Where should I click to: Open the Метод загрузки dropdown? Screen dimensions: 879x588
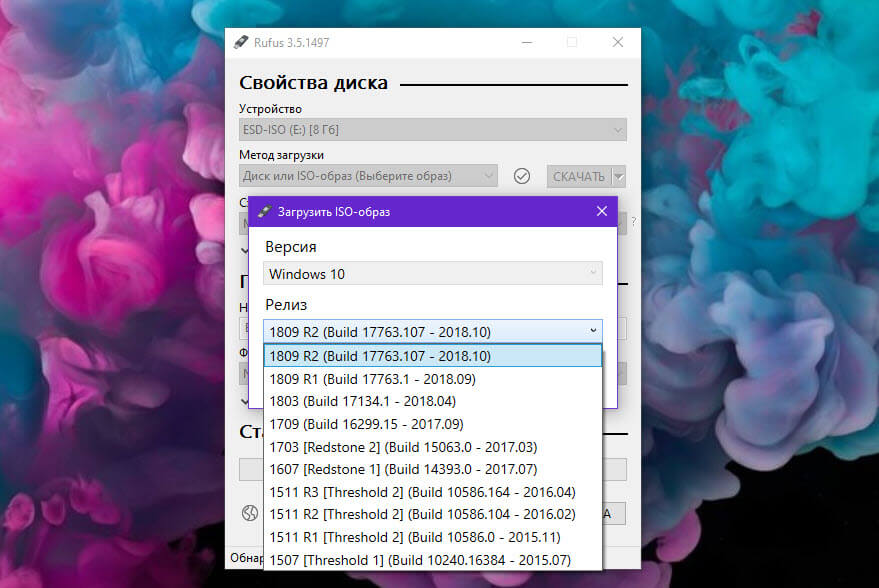368,176
